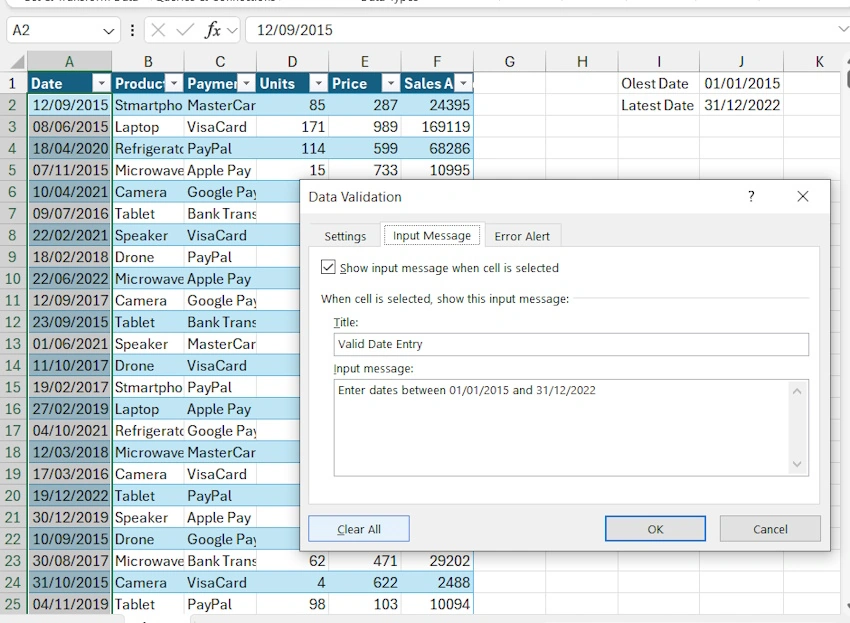Click sales amount cell 29202
Viewport: 850px width, 623px height.
pos(437,561)
